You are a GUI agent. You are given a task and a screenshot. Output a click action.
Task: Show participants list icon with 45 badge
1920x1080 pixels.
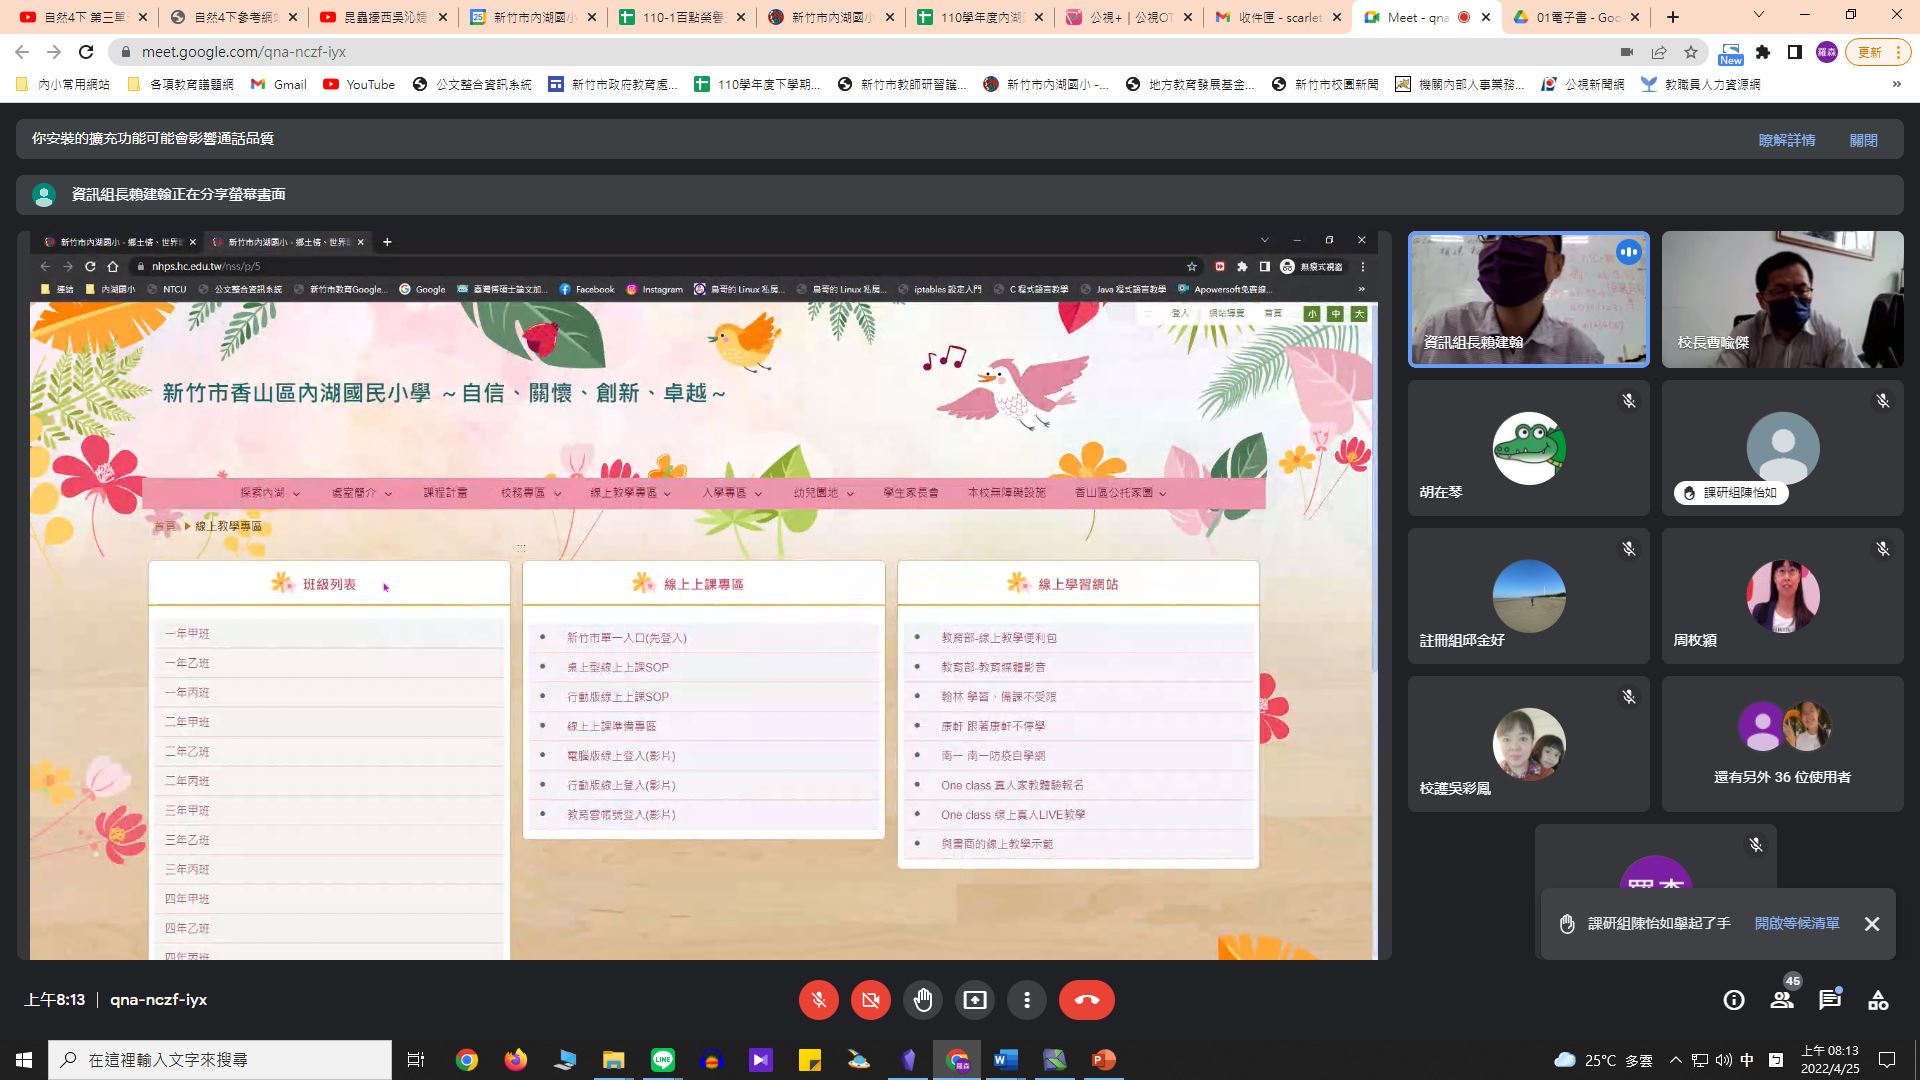click(1782, 1000)
